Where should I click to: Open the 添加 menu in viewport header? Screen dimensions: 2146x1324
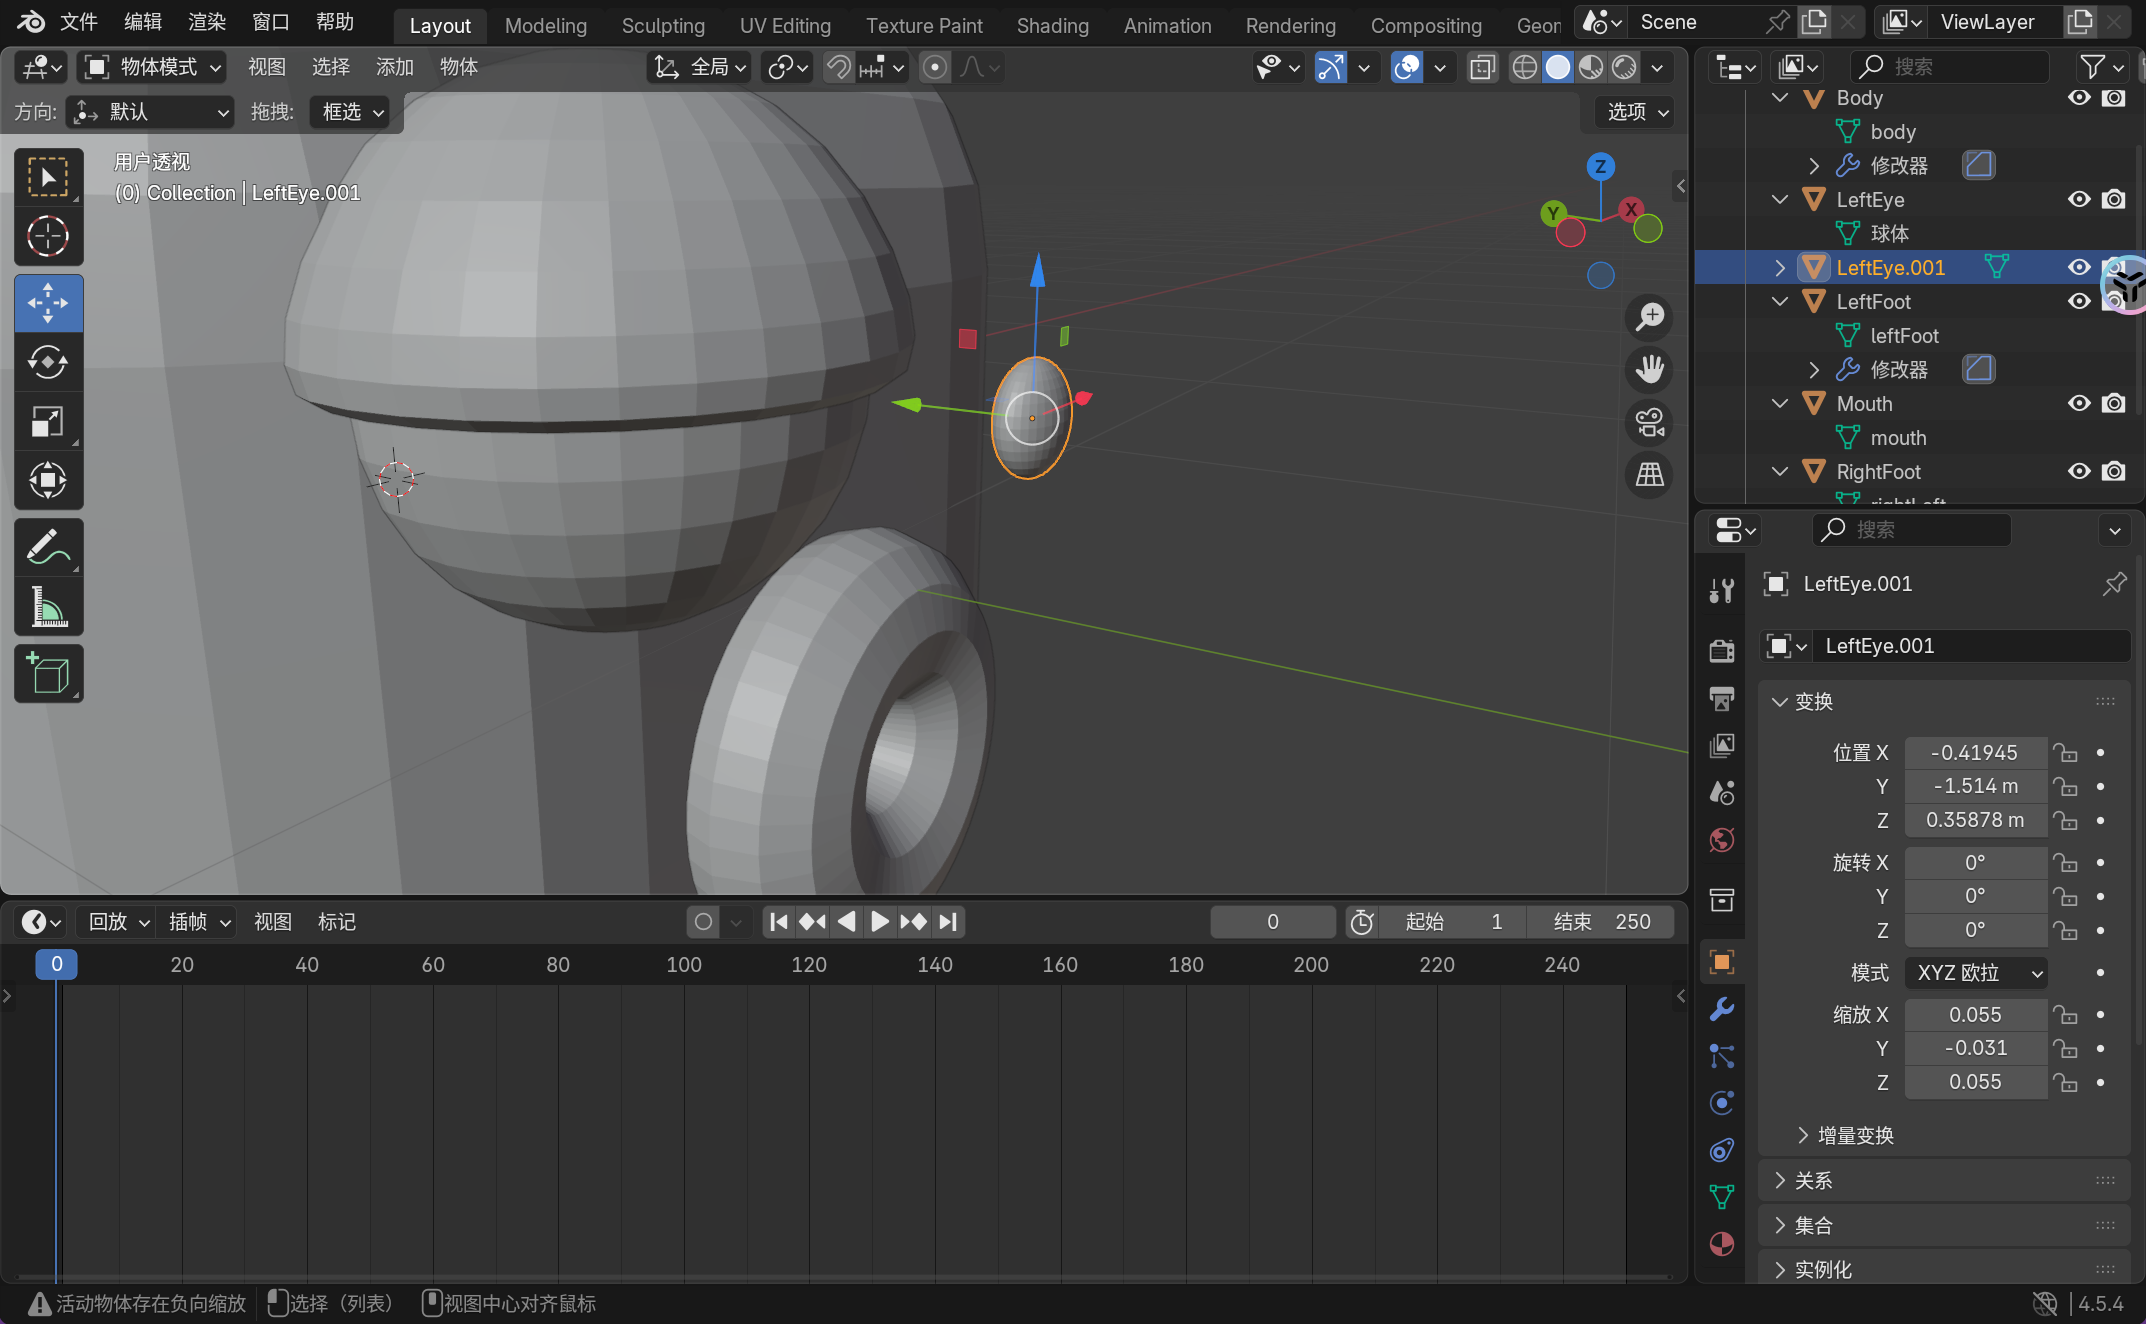click(x=394, y=67)
